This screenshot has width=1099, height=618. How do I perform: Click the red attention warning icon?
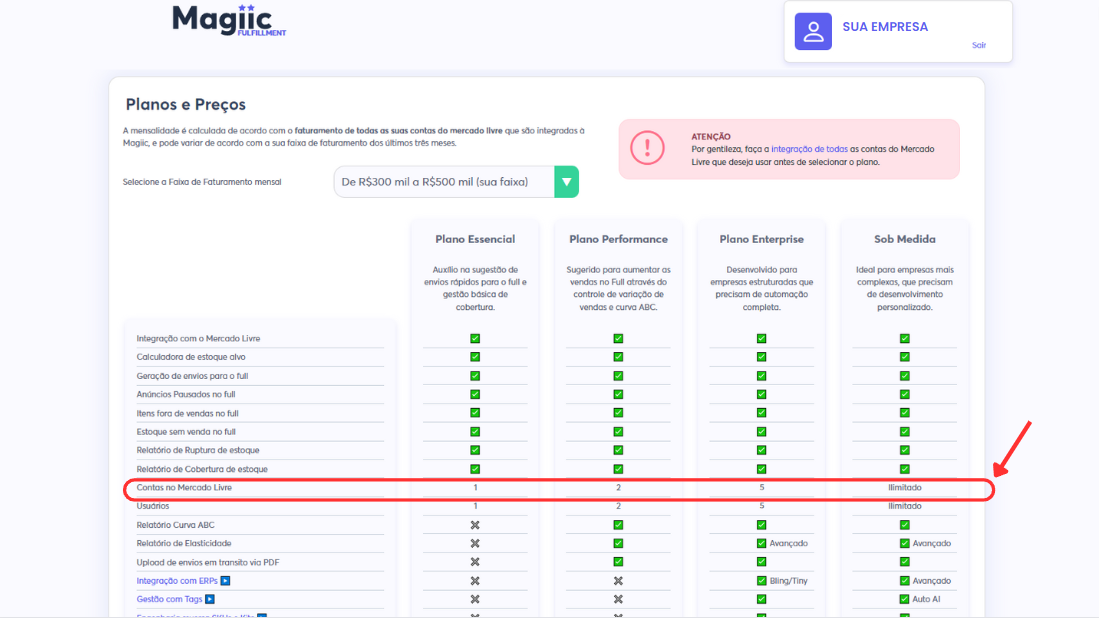[x=647, y=149]
